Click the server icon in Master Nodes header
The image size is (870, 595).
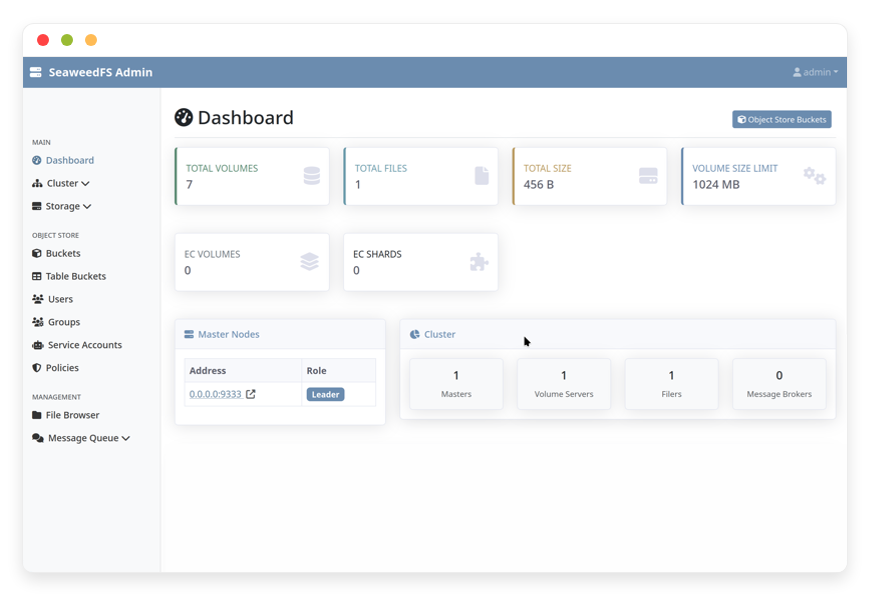(x=189, y=334)
